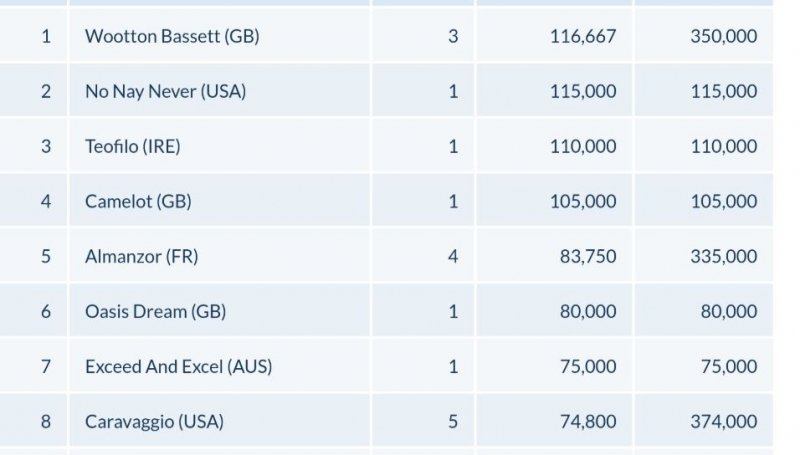Select the rank 4 cell beside Camelot

46,202
